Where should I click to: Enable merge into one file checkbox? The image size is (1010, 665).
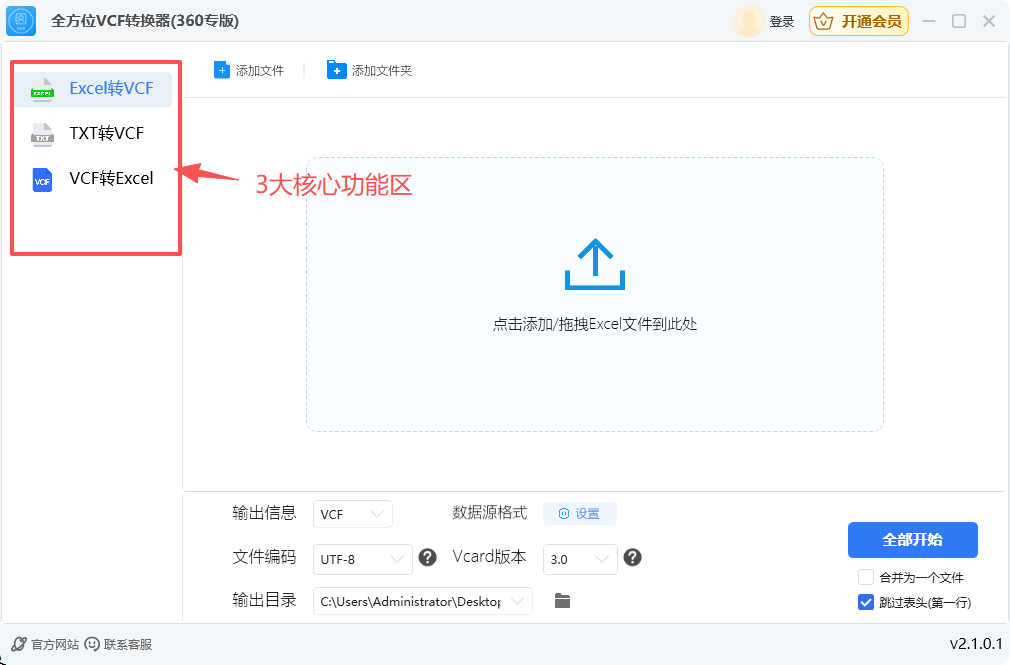(866, 577)
